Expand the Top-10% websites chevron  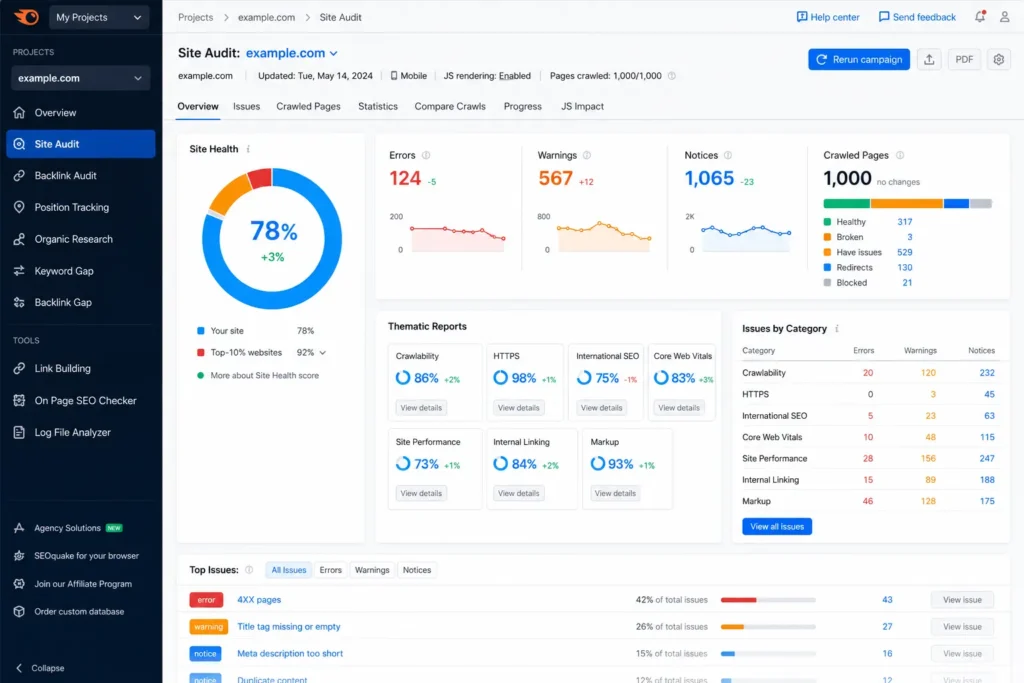click(323, 353)
